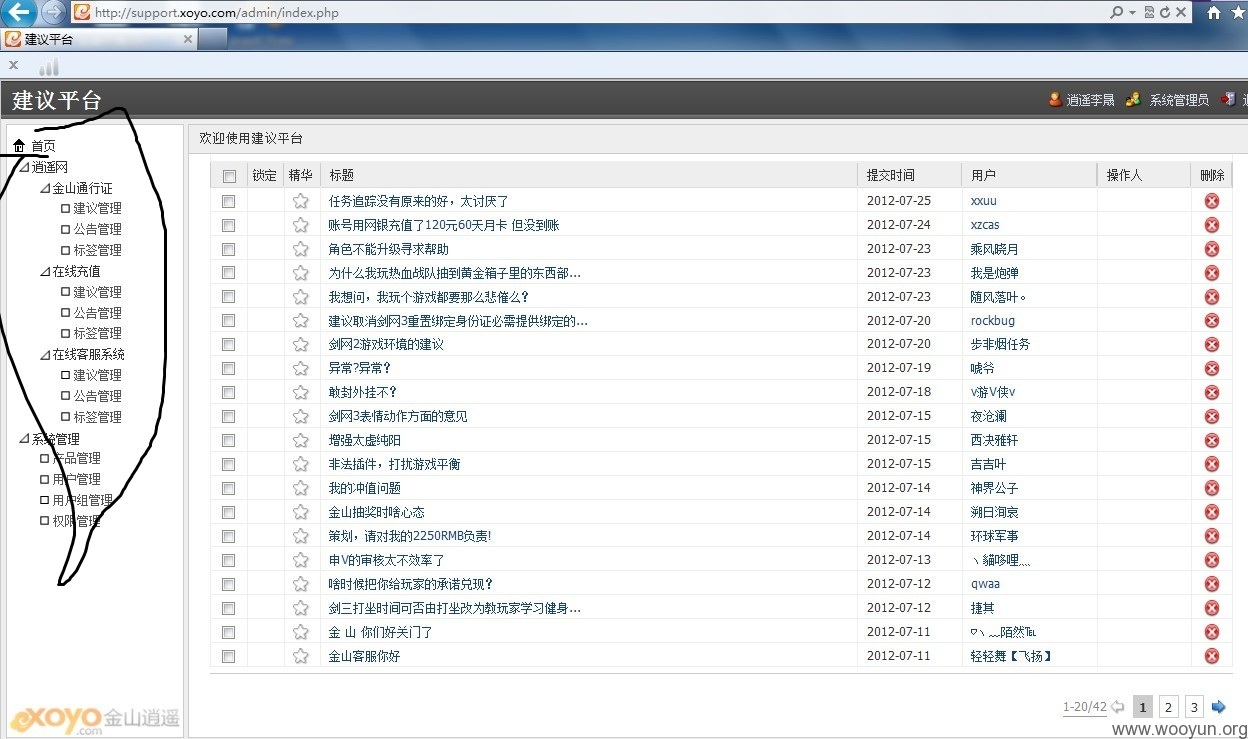This screenshot has width=1248, height=739.
Task: Open 权限管理 under 系统管理
Action: (76, 521)
